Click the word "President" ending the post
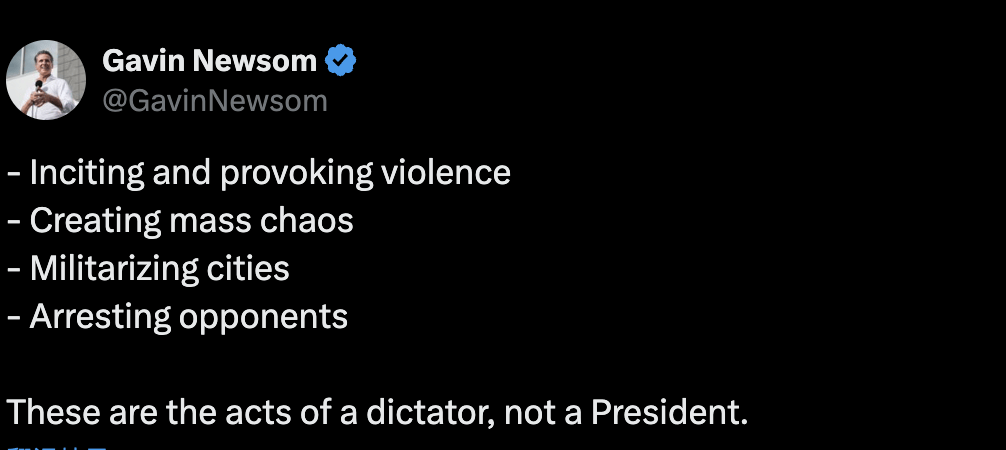1006x450 pixels. 667,412
